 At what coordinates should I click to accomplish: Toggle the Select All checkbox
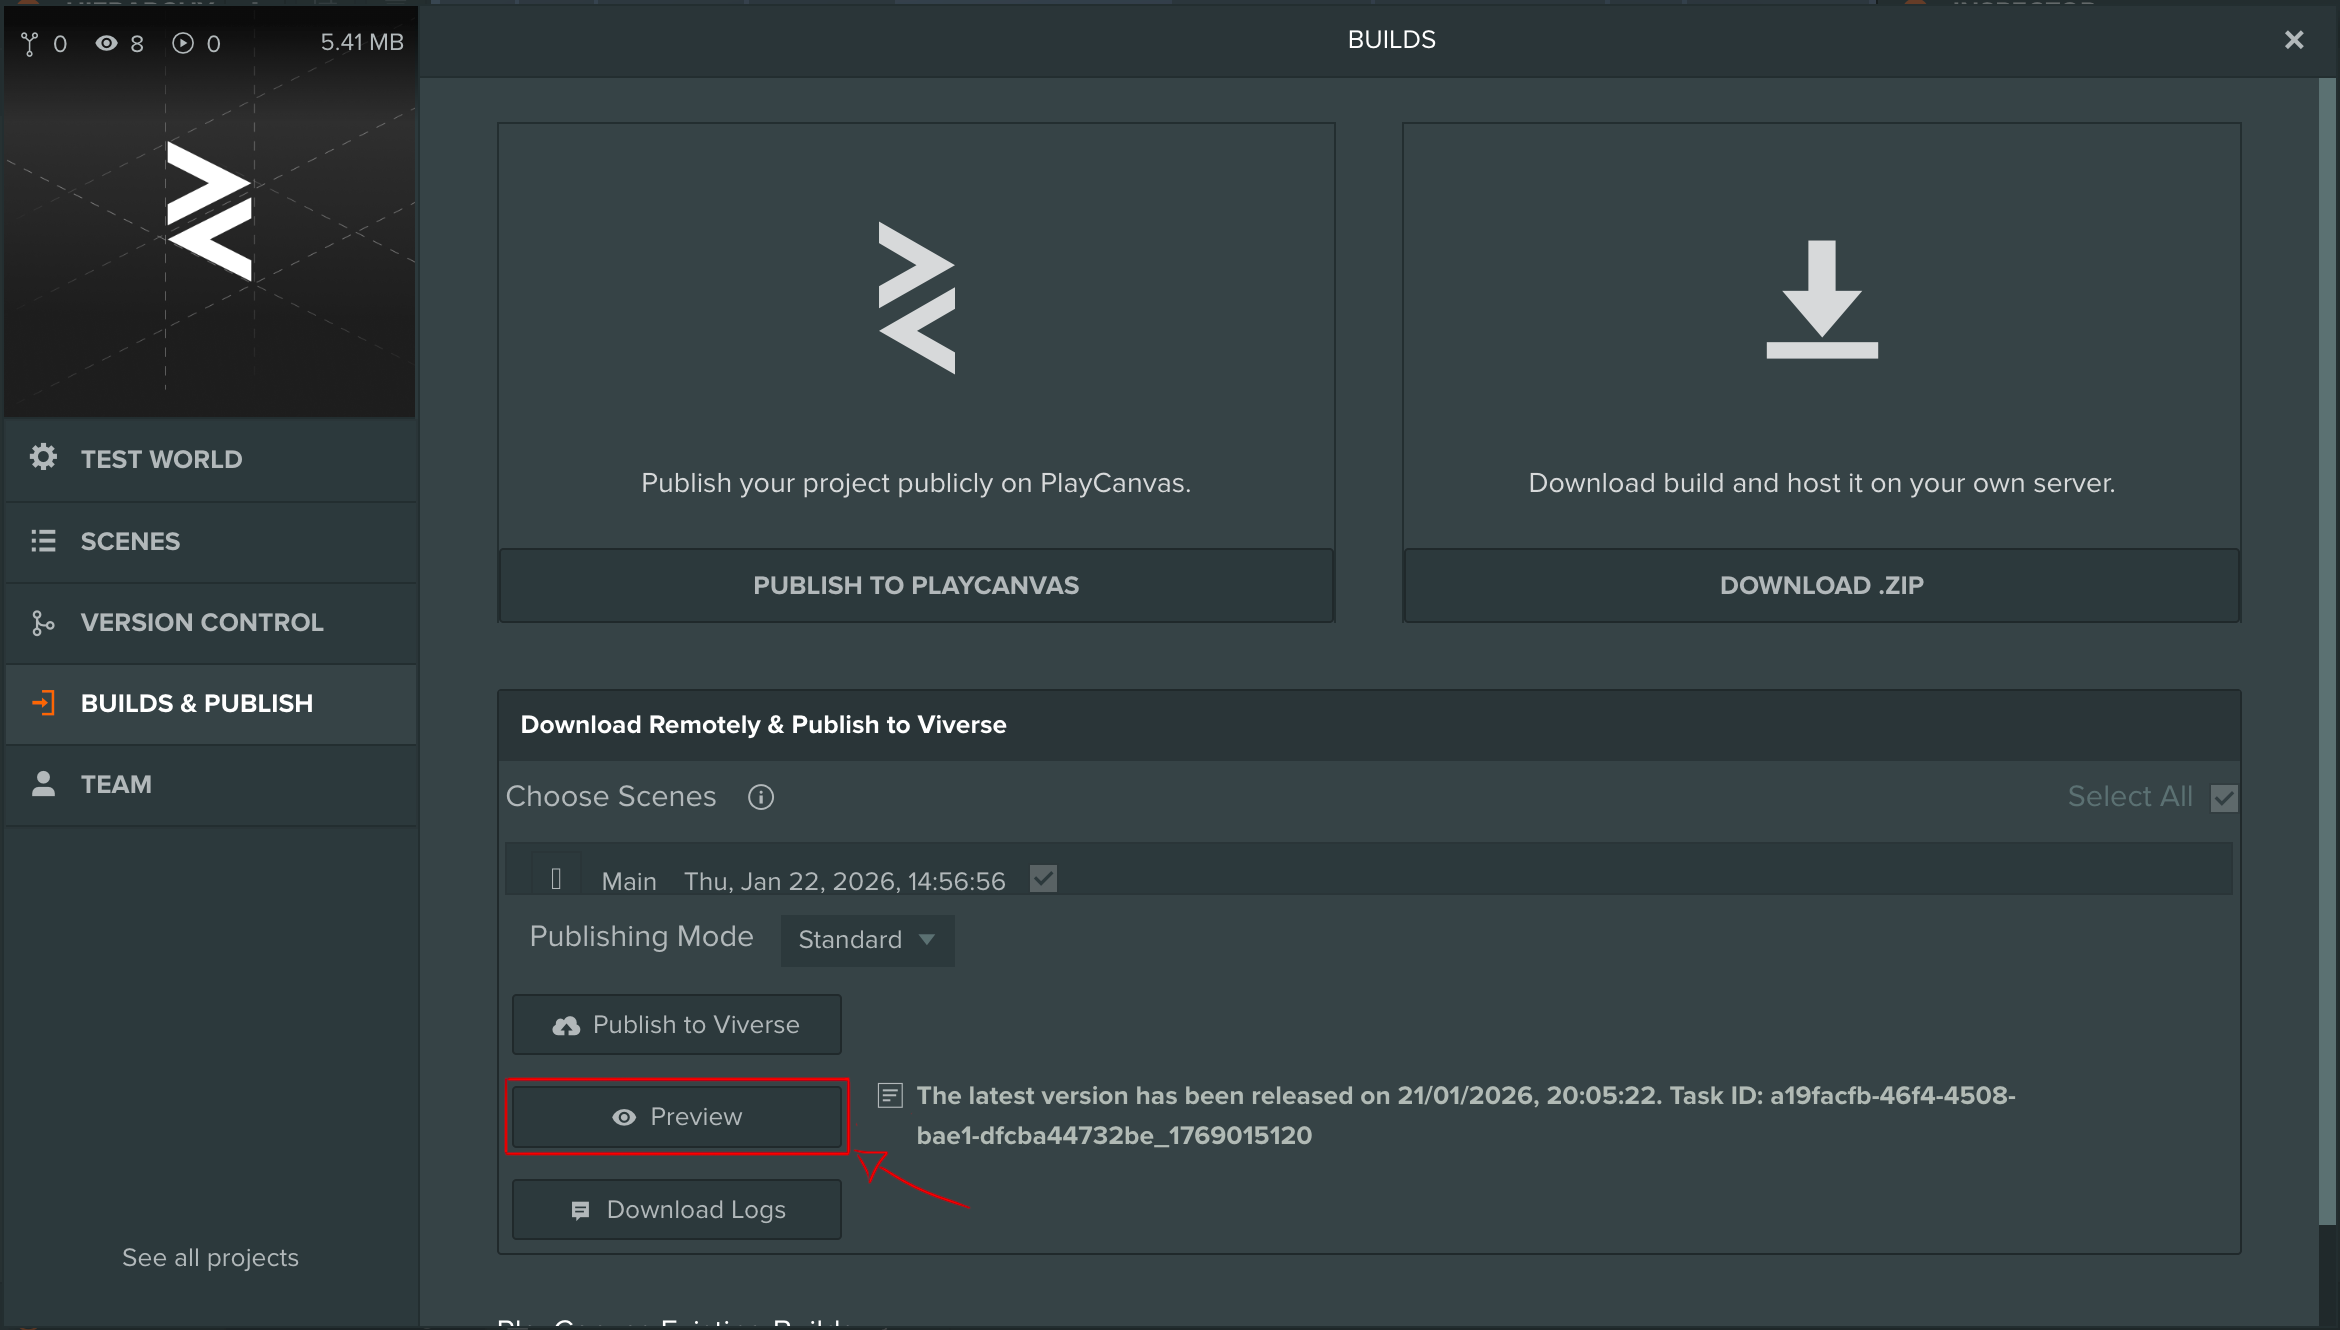click(2224, 798)
